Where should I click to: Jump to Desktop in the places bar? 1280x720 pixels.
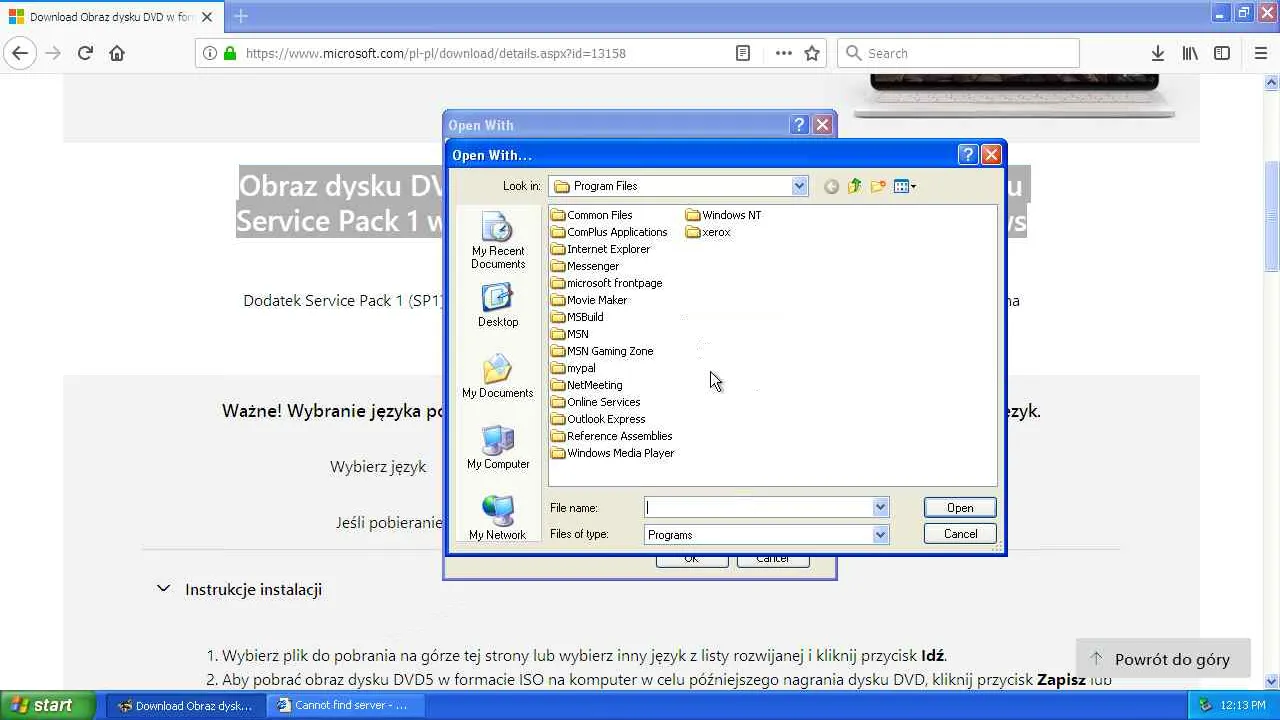[498, 306]
